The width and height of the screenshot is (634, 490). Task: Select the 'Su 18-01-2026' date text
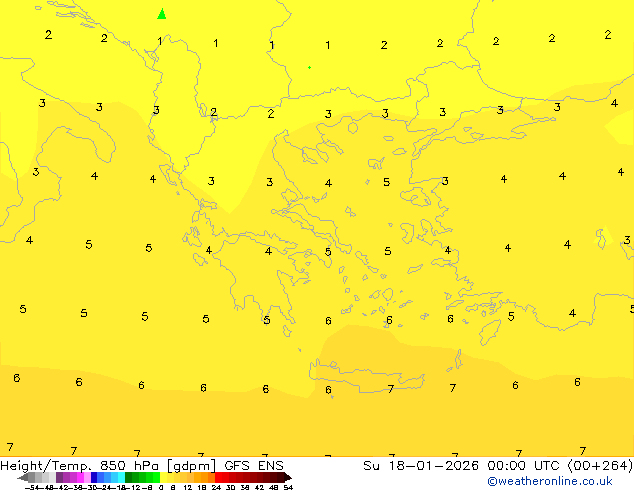coord(421,466)
